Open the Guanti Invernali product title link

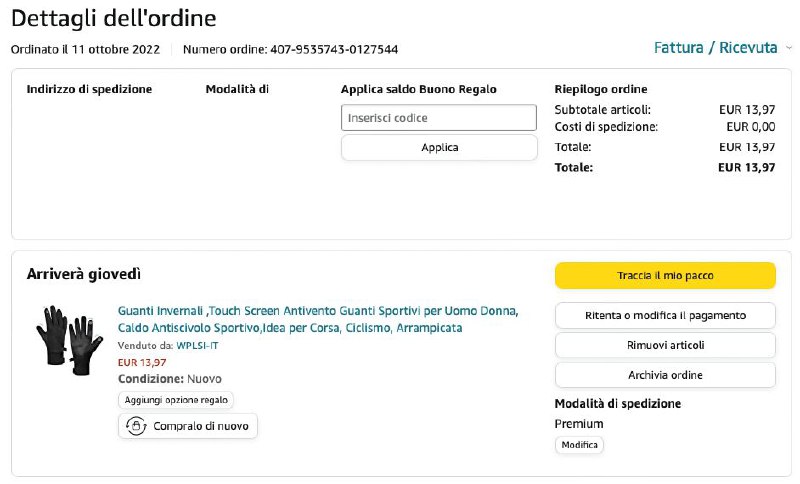318,319
